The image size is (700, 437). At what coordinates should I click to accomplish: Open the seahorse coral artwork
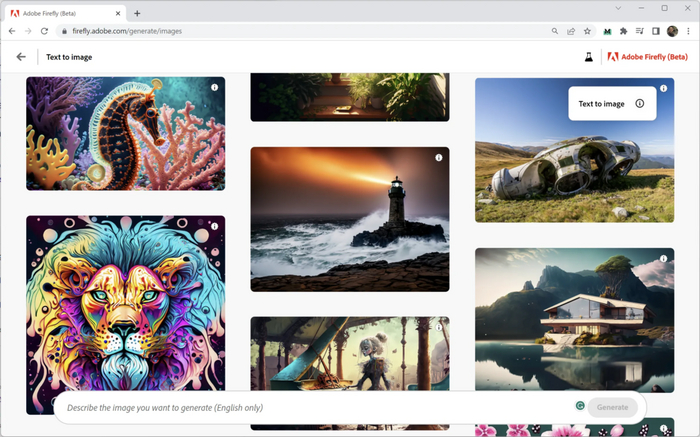125,133
